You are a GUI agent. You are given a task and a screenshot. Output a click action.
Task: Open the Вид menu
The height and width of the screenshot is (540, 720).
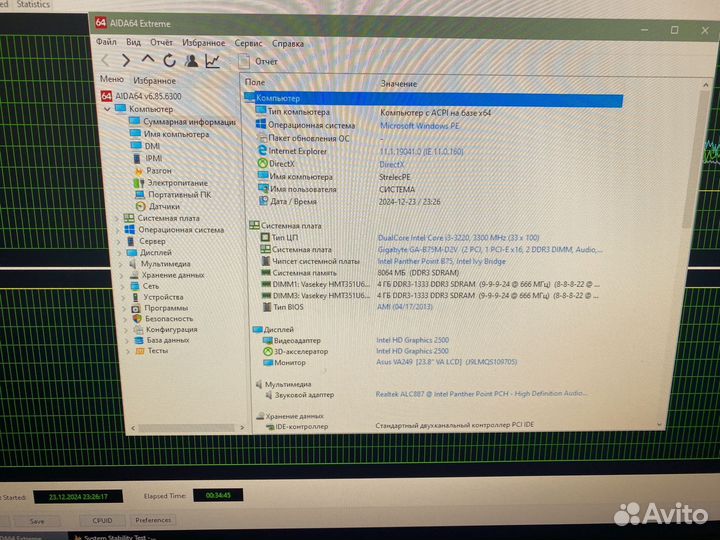point(133,42)
